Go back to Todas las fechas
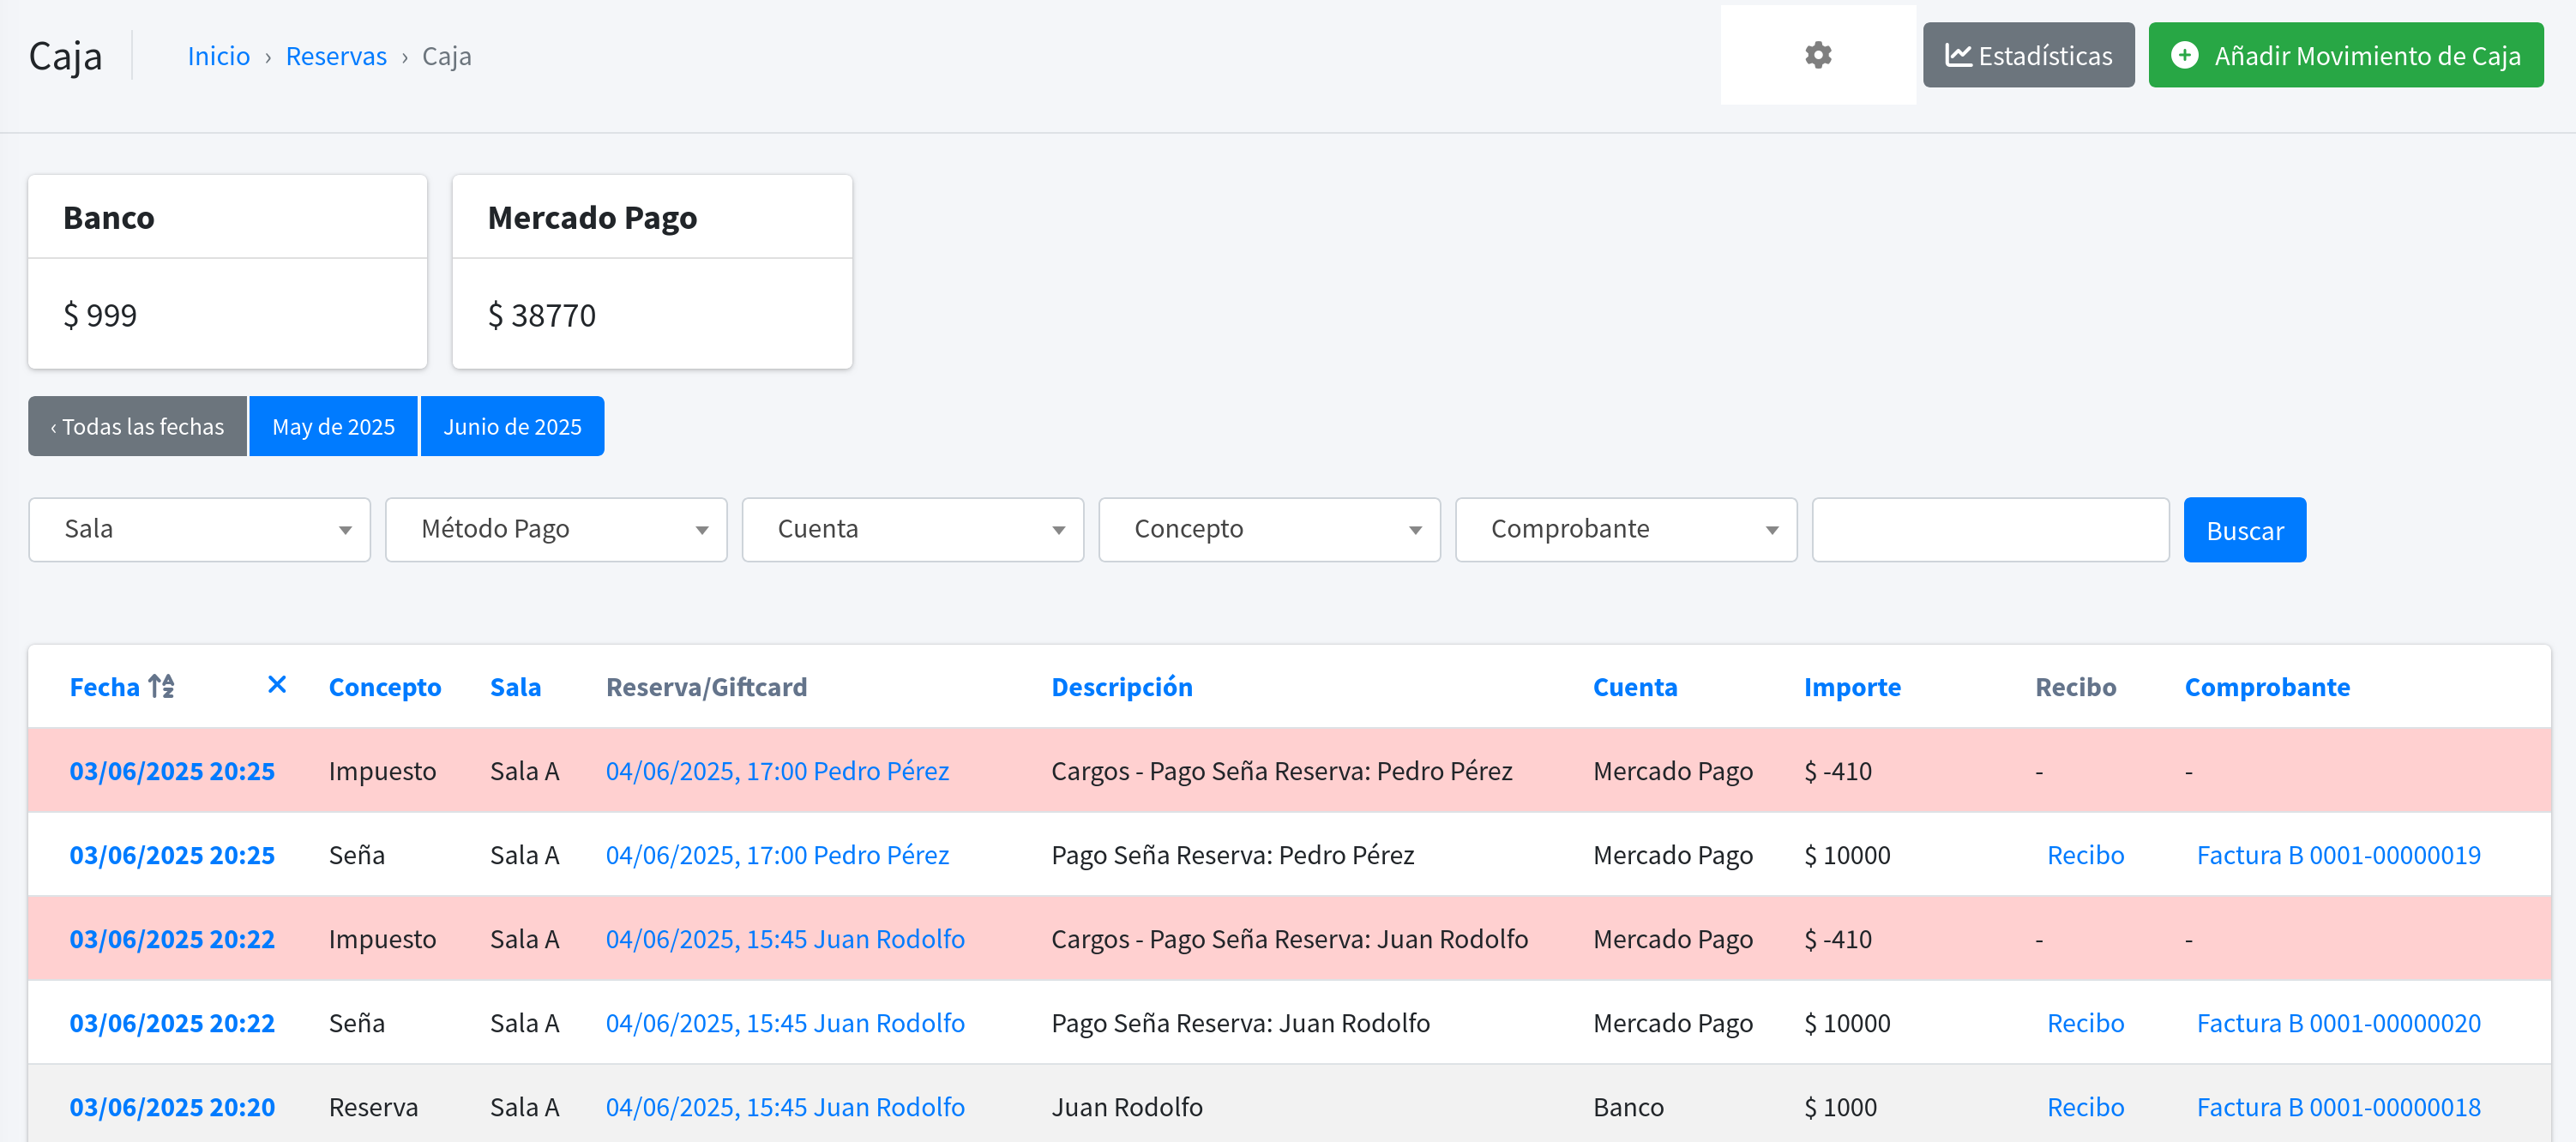This screenshot has width=2576, height=1142. point(137,426)
